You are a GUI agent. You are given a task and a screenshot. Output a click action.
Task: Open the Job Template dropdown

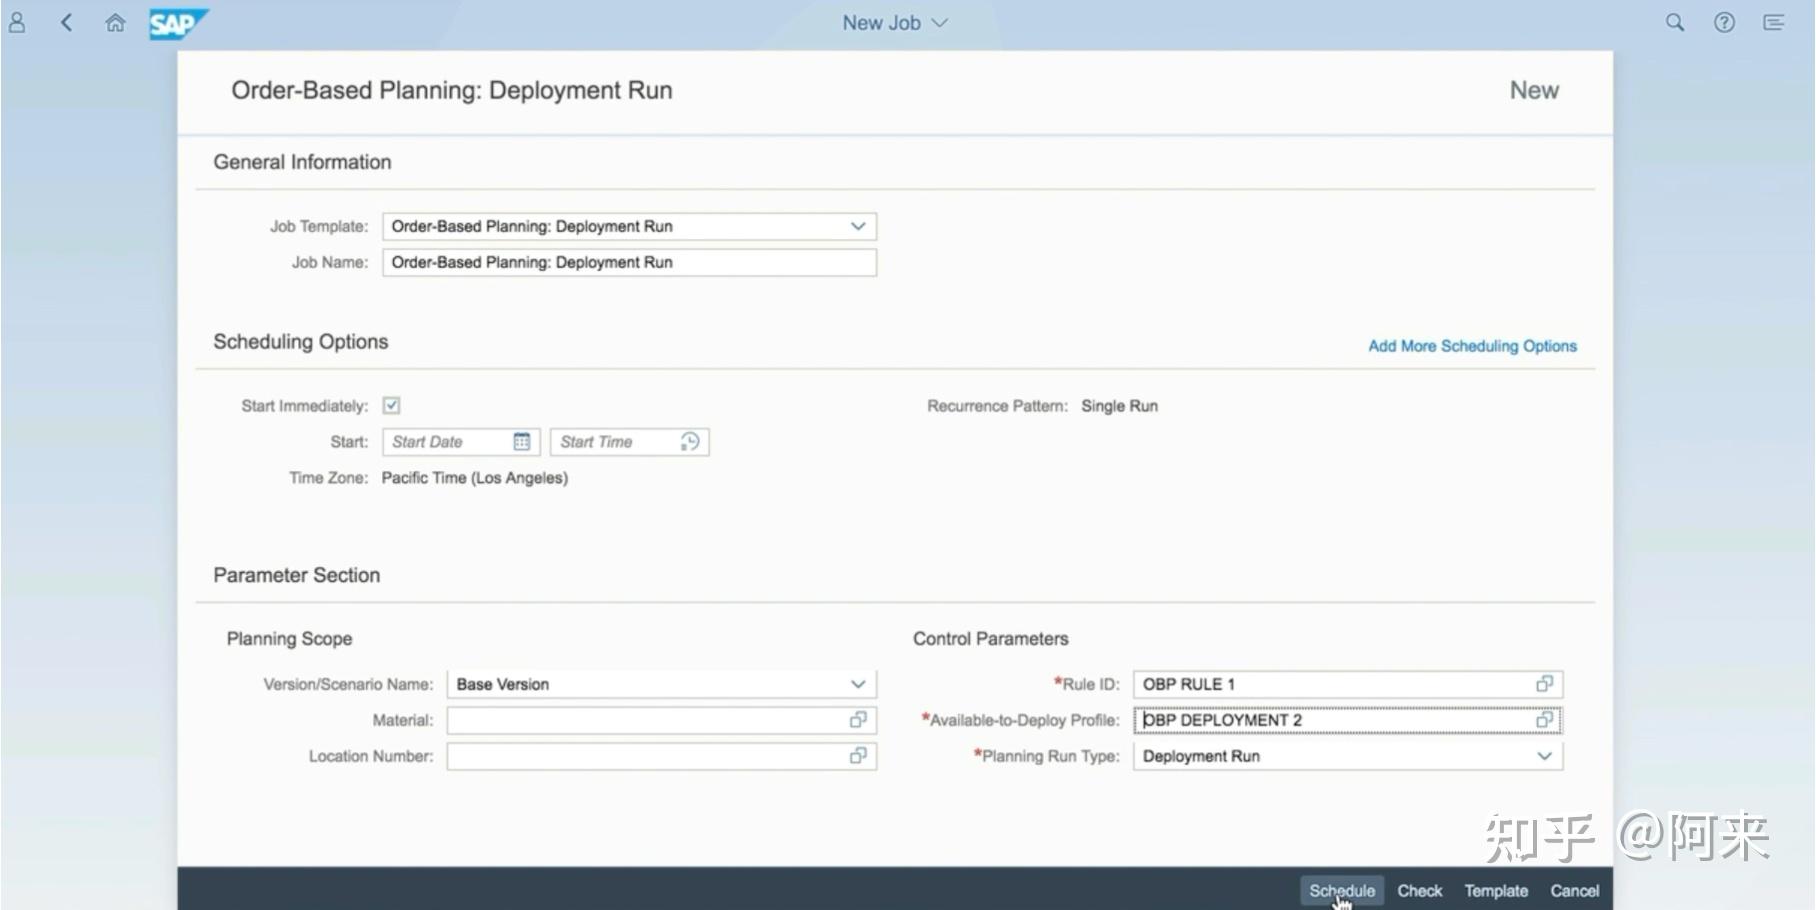(x=858, y=226)
